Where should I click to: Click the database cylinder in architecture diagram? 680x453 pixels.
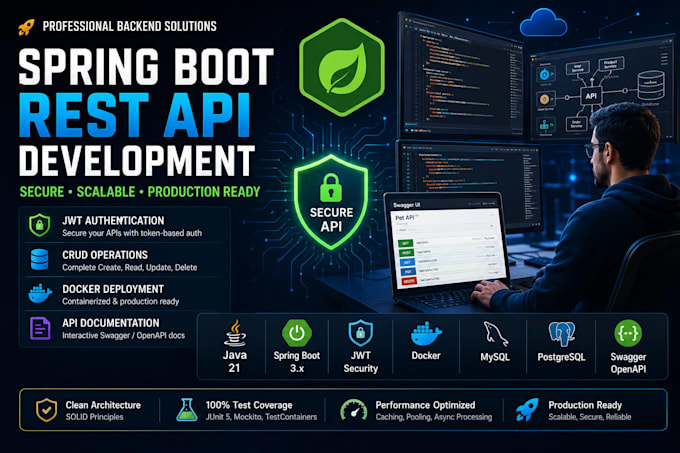coord(651,85)
